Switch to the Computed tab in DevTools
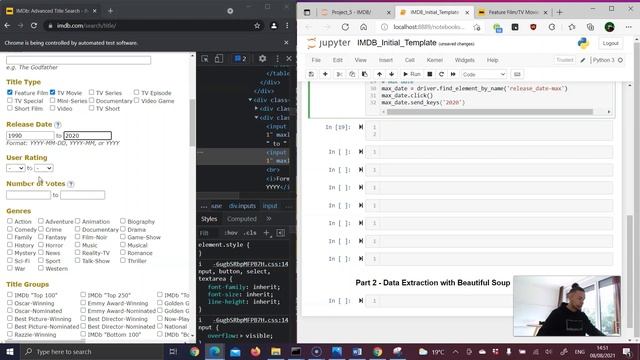Image resolution: width=640 pixels, height=360 pixels. coord(242,219)
